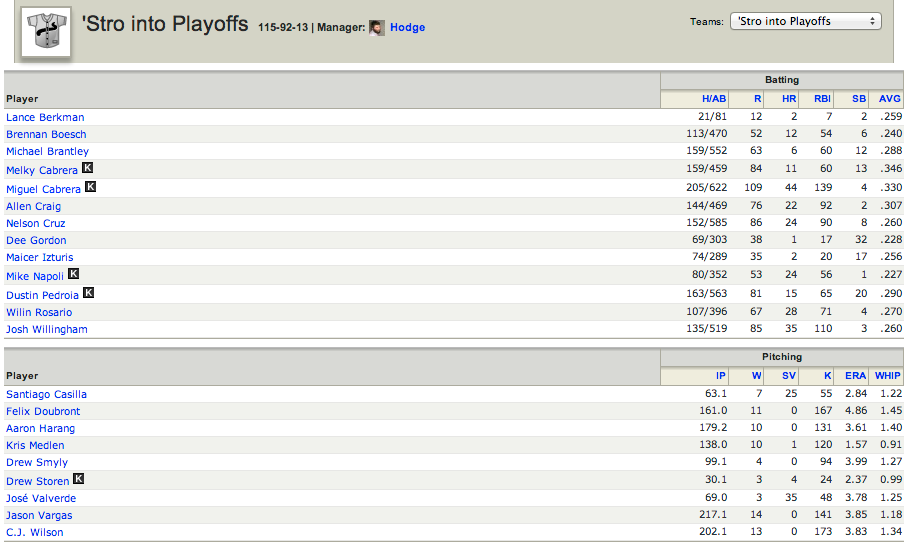Open Maicer Izturis player page
The height and width of the screenshot is (550, 913).
40,257
